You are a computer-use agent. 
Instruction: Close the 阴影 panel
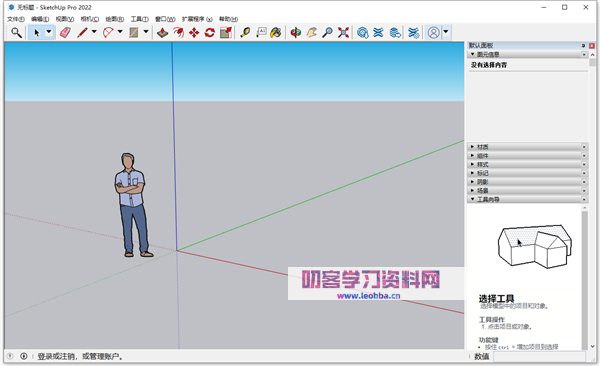tap(584, 182)
